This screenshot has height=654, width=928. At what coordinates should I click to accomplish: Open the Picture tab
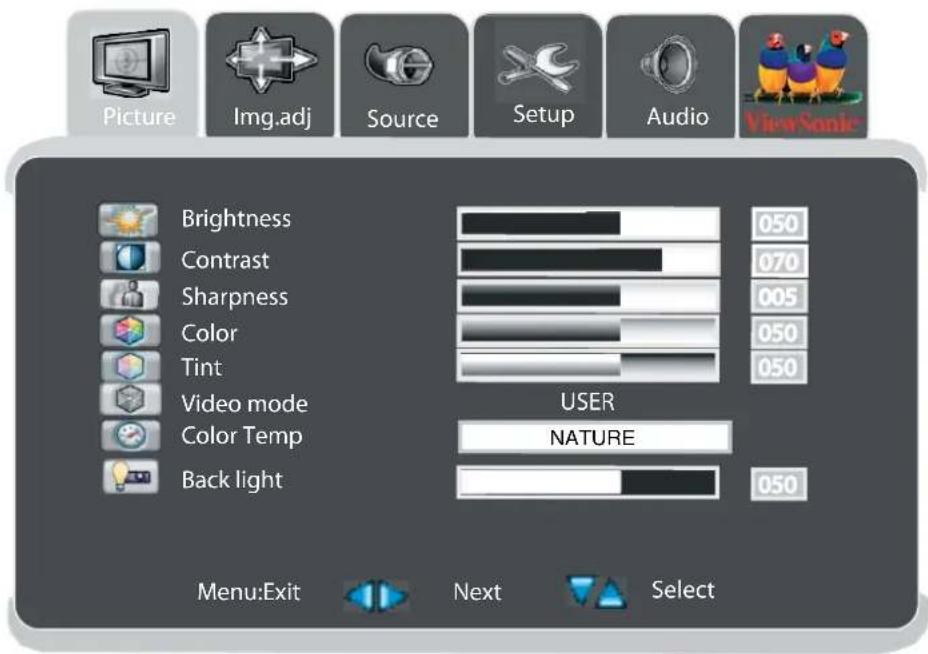click(x=133, y=75)
